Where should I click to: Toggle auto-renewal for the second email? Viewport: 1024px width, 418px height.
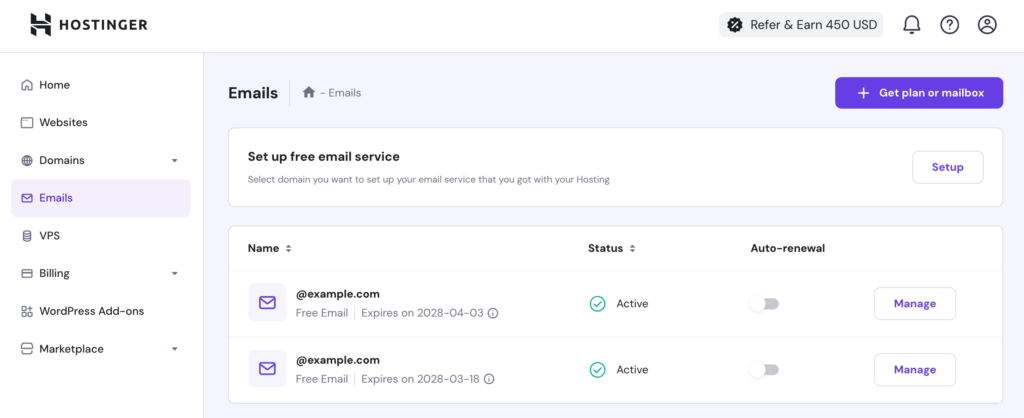(764, 370)
